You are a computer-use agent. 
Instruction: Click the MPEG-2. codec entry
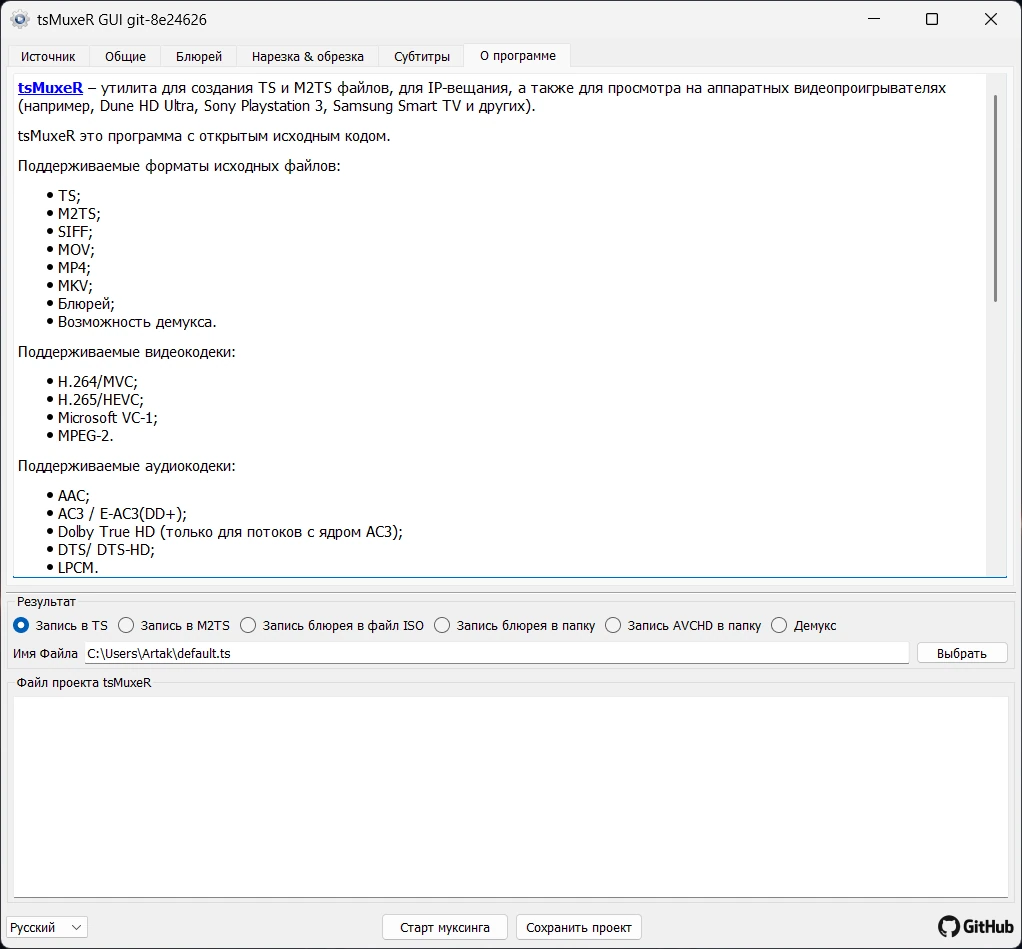[85, 436]
